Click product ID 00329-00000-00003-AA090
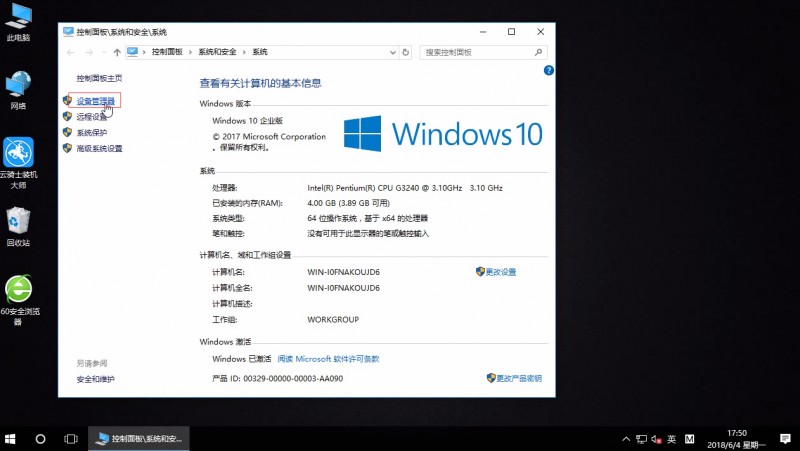This screenshot has width=800, height=451. pyautogui.click(x=293, y=379)
